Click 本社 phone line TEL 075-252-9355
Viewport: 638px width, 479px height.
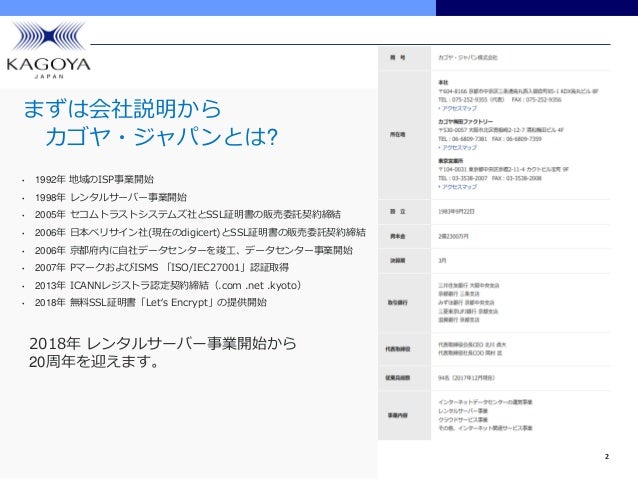tap(500, 100)
